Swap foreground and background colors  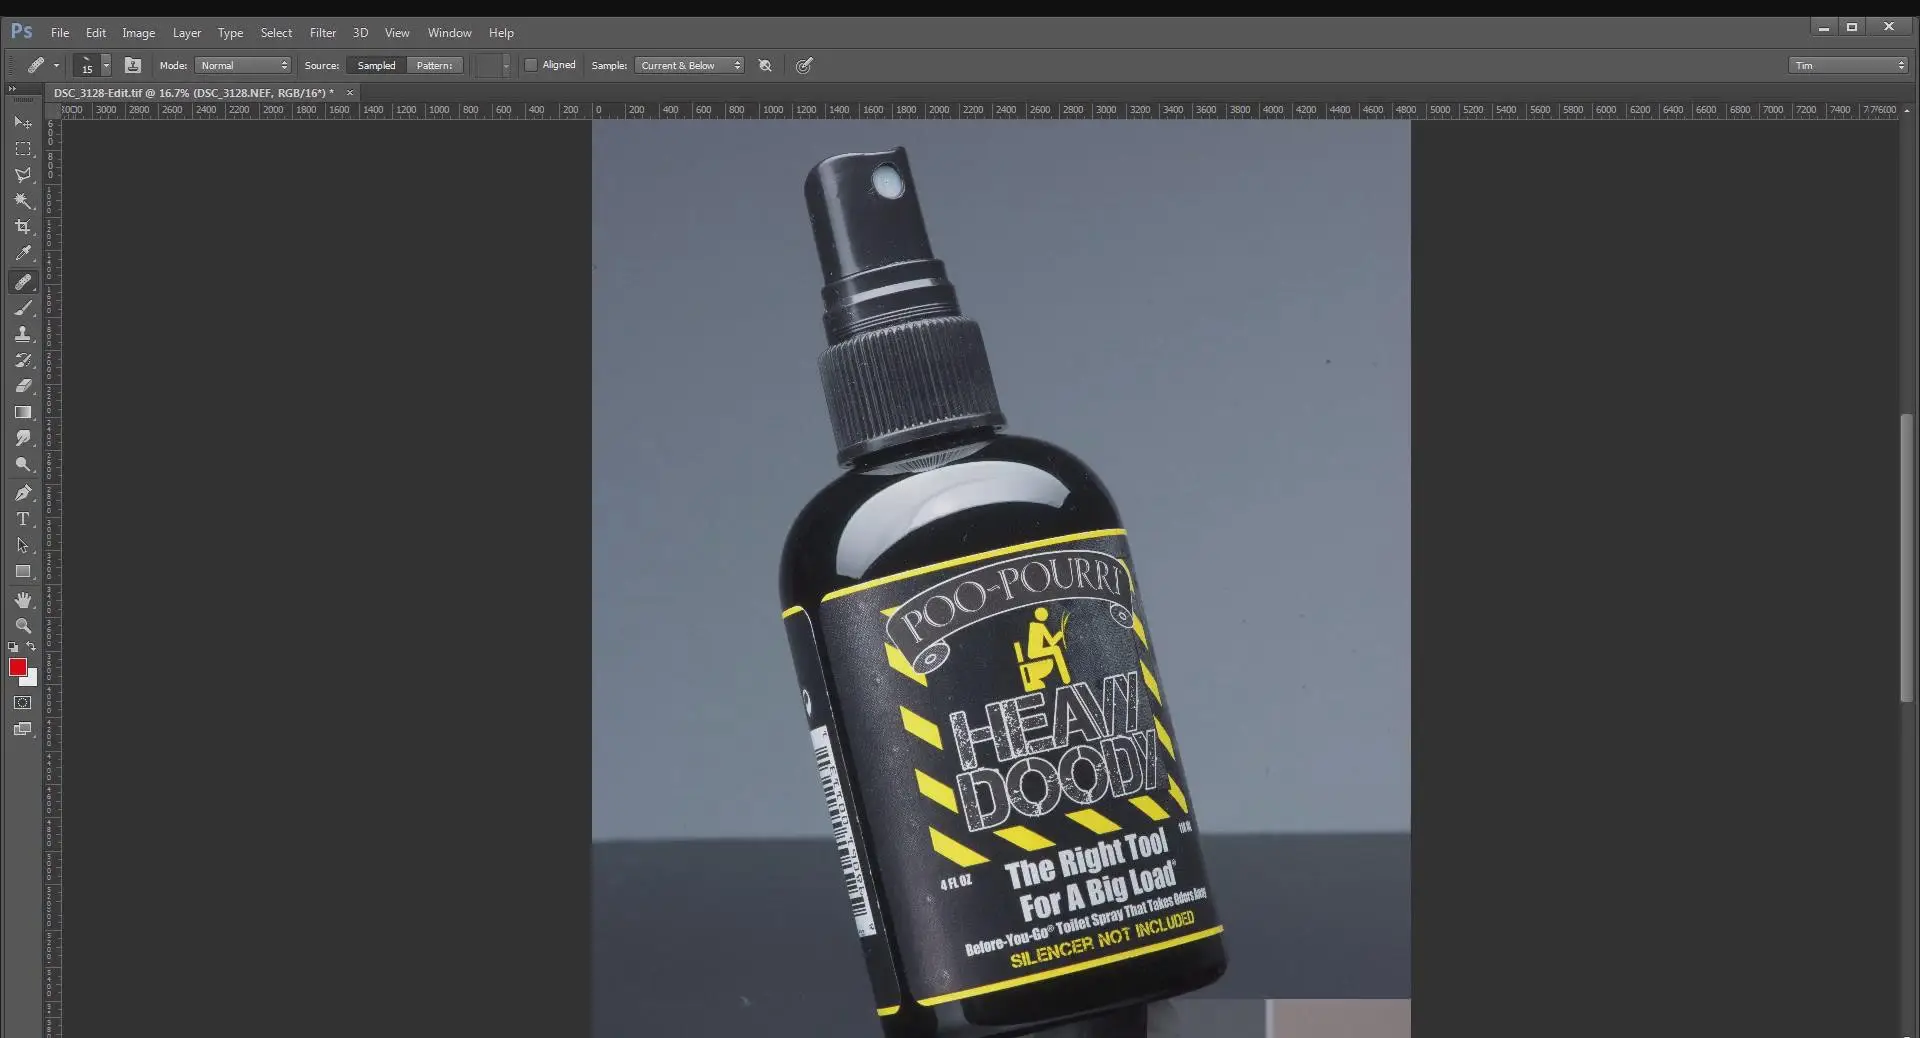[x=31, y=647]
